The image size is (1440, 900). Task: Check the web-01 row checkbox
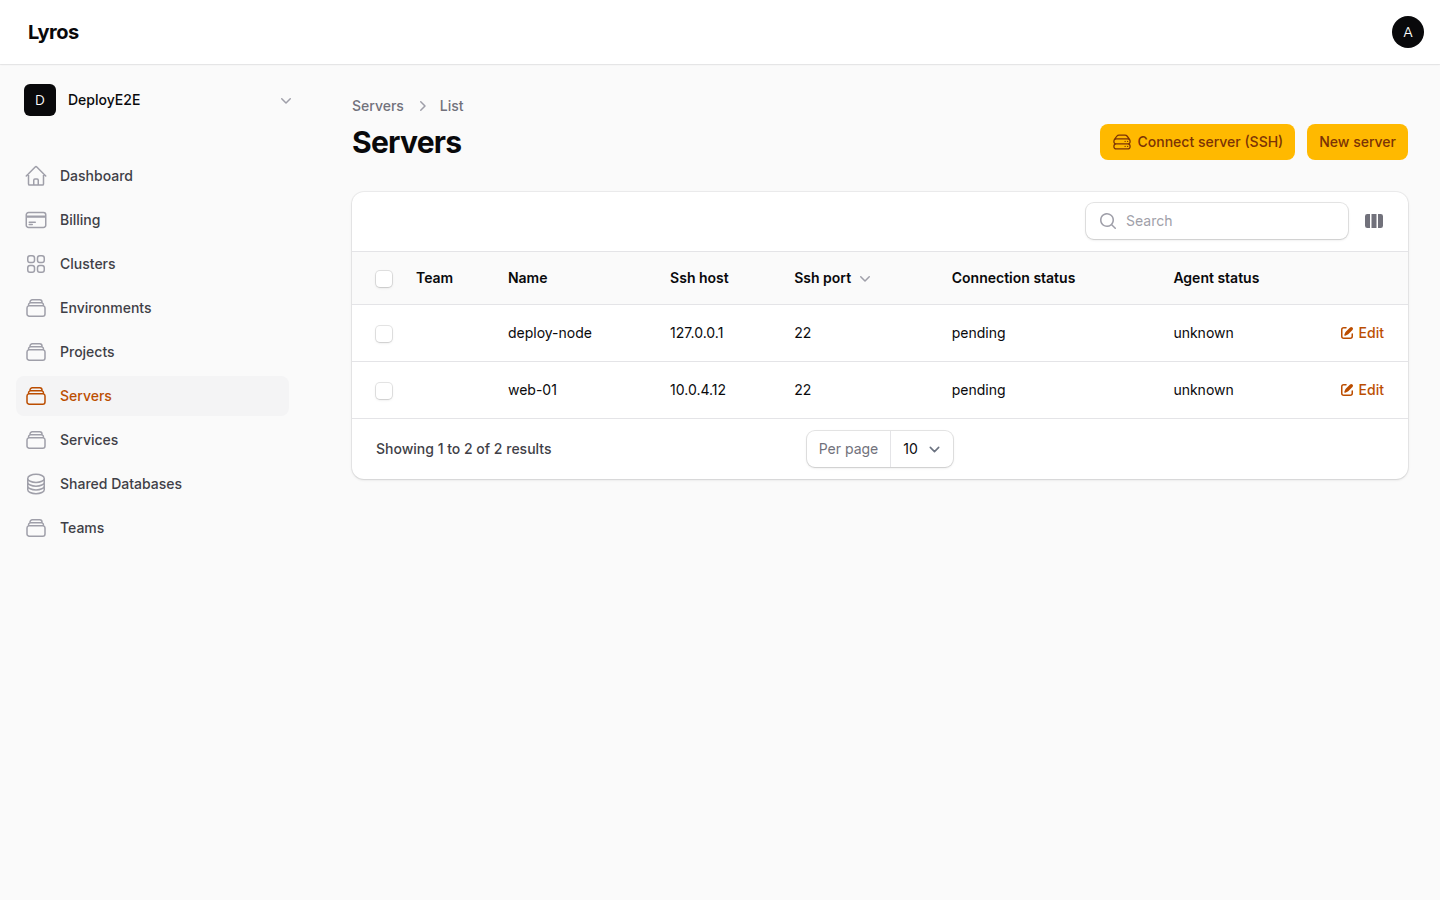point(384,391)
